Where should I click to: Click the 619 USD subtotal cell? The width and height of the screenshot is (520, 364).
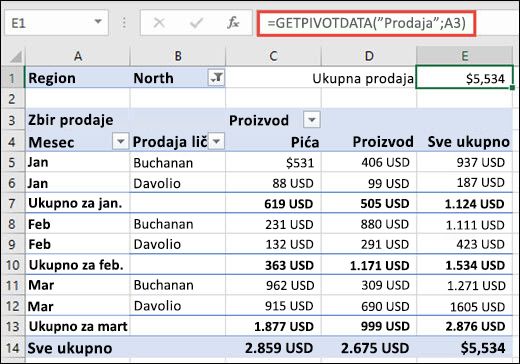tap(273, 203)
